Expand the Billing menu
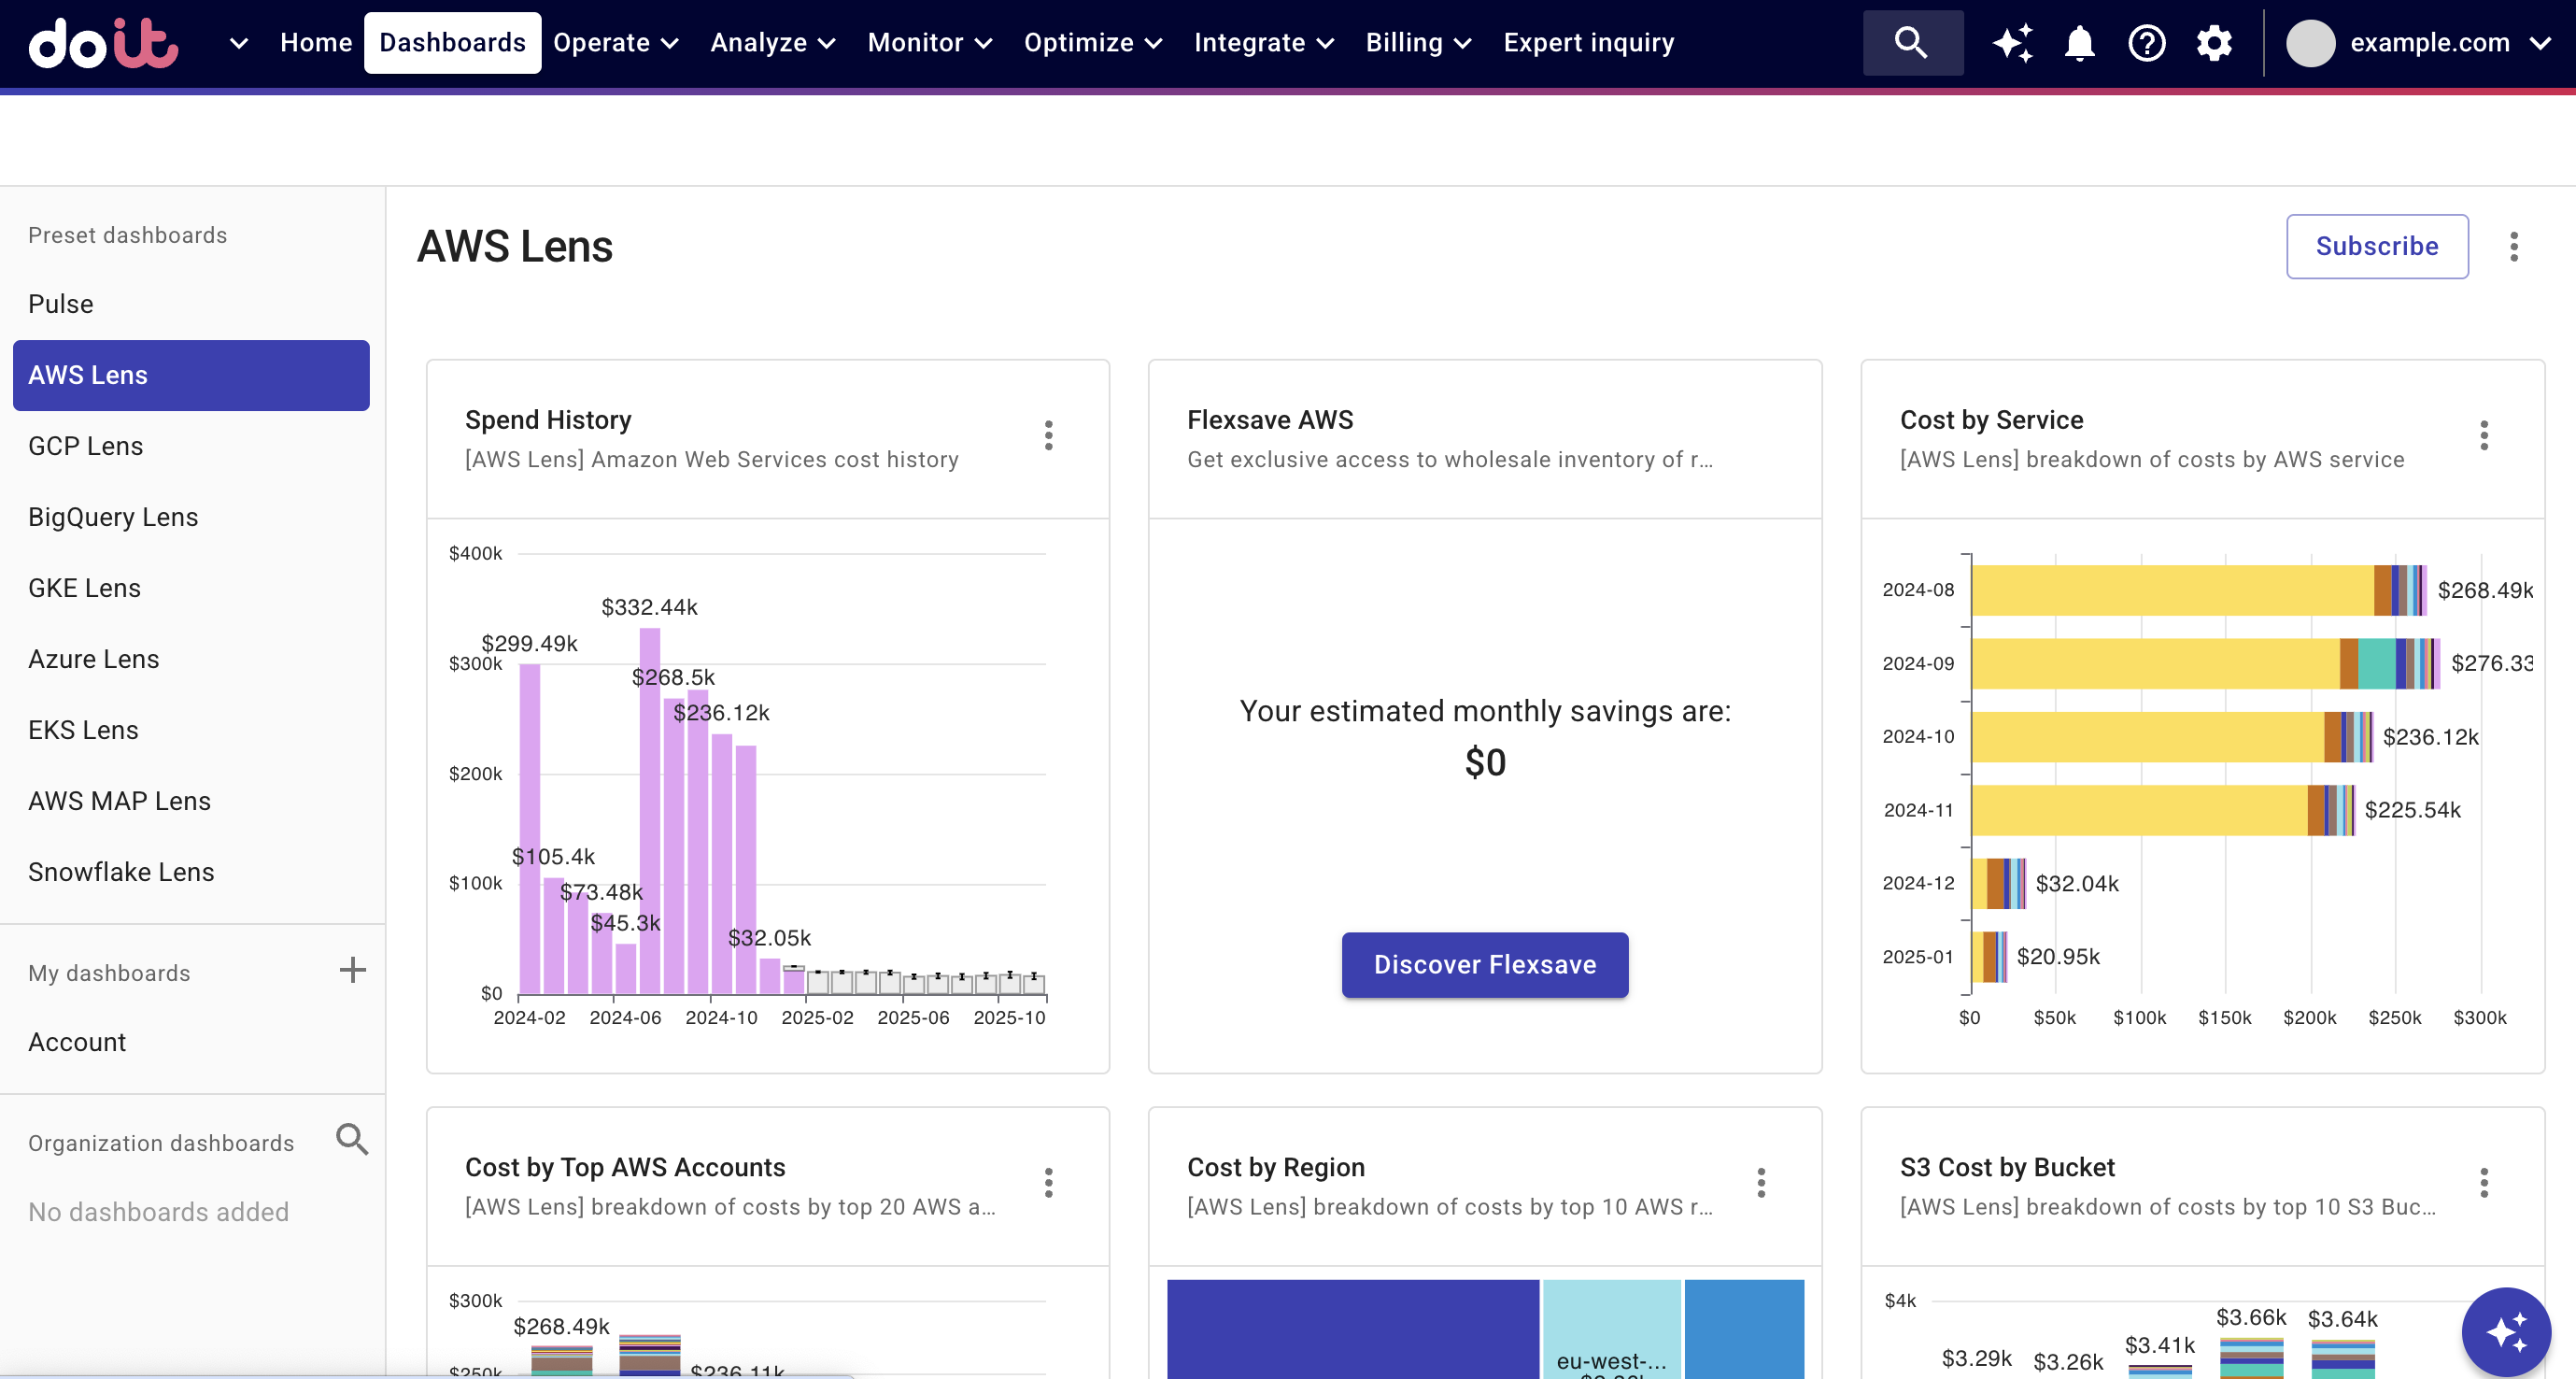Image resolution: width=2576 pixels, height=1379 pixels. 1418,43
